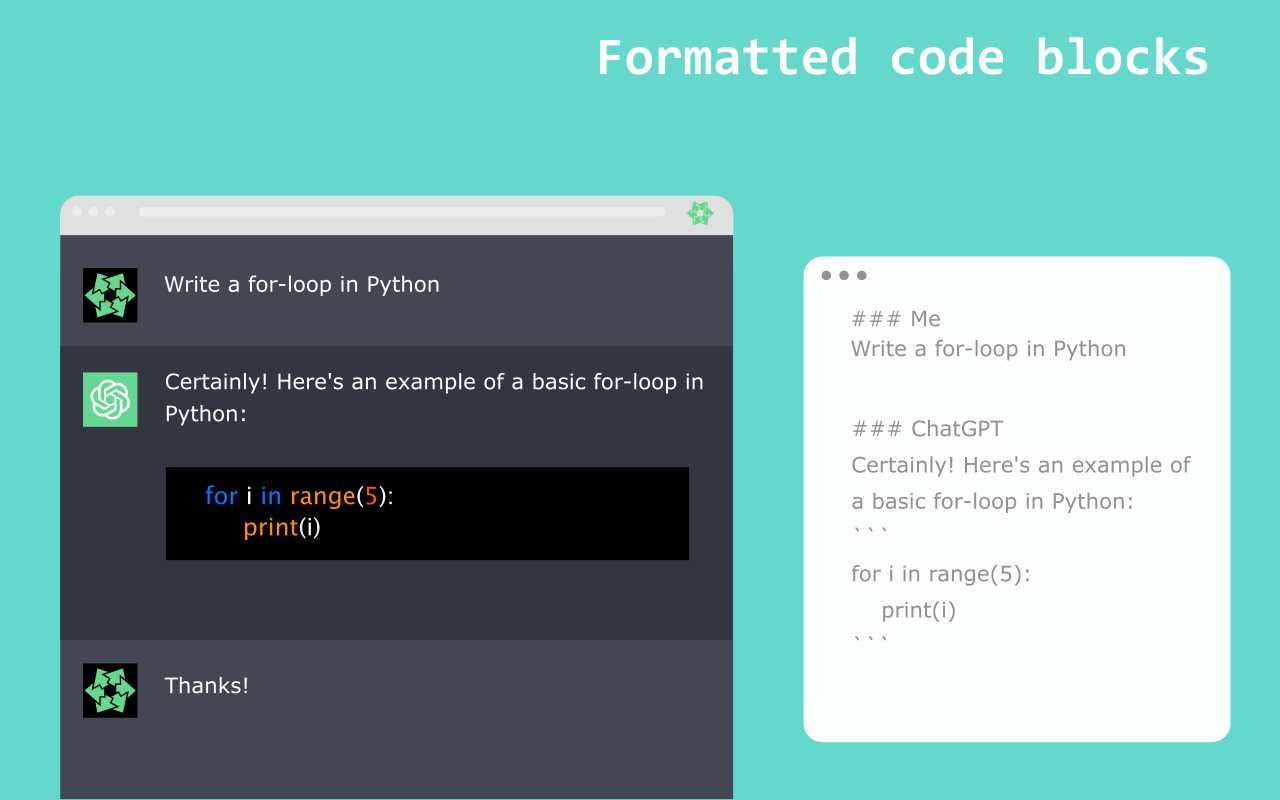Click closing triple backticks in note window
1280x800 pixels.
tap(870, 640)
